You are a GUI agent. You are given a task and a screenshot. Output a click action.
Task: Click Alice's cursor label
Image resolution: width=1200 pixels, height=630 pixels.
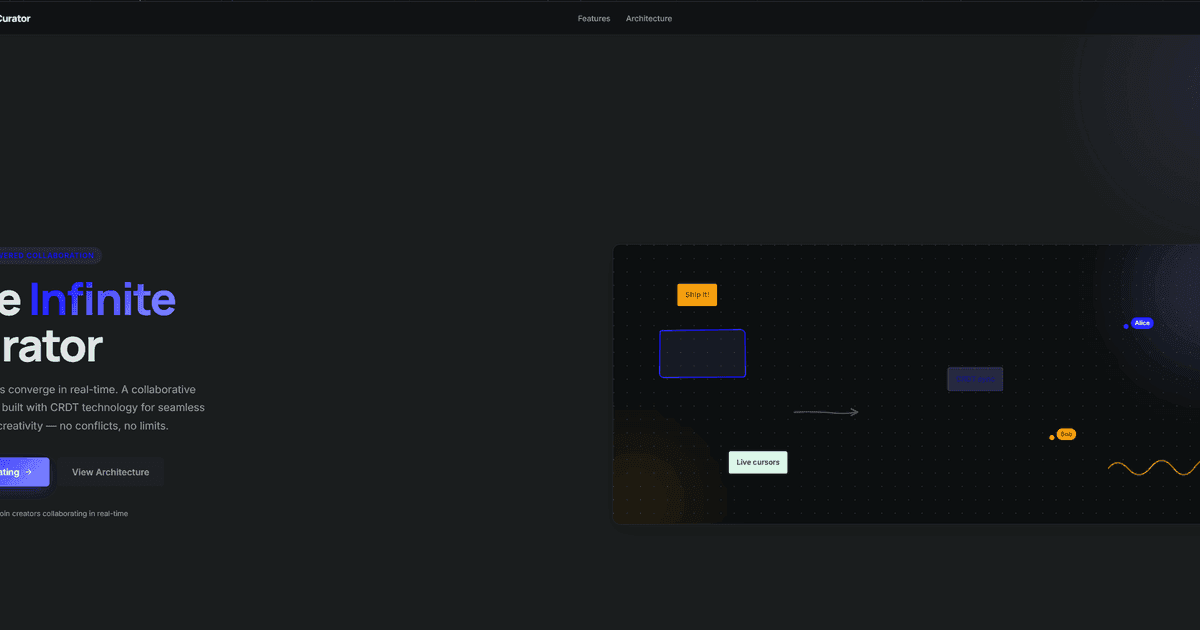coord(1142,323)
